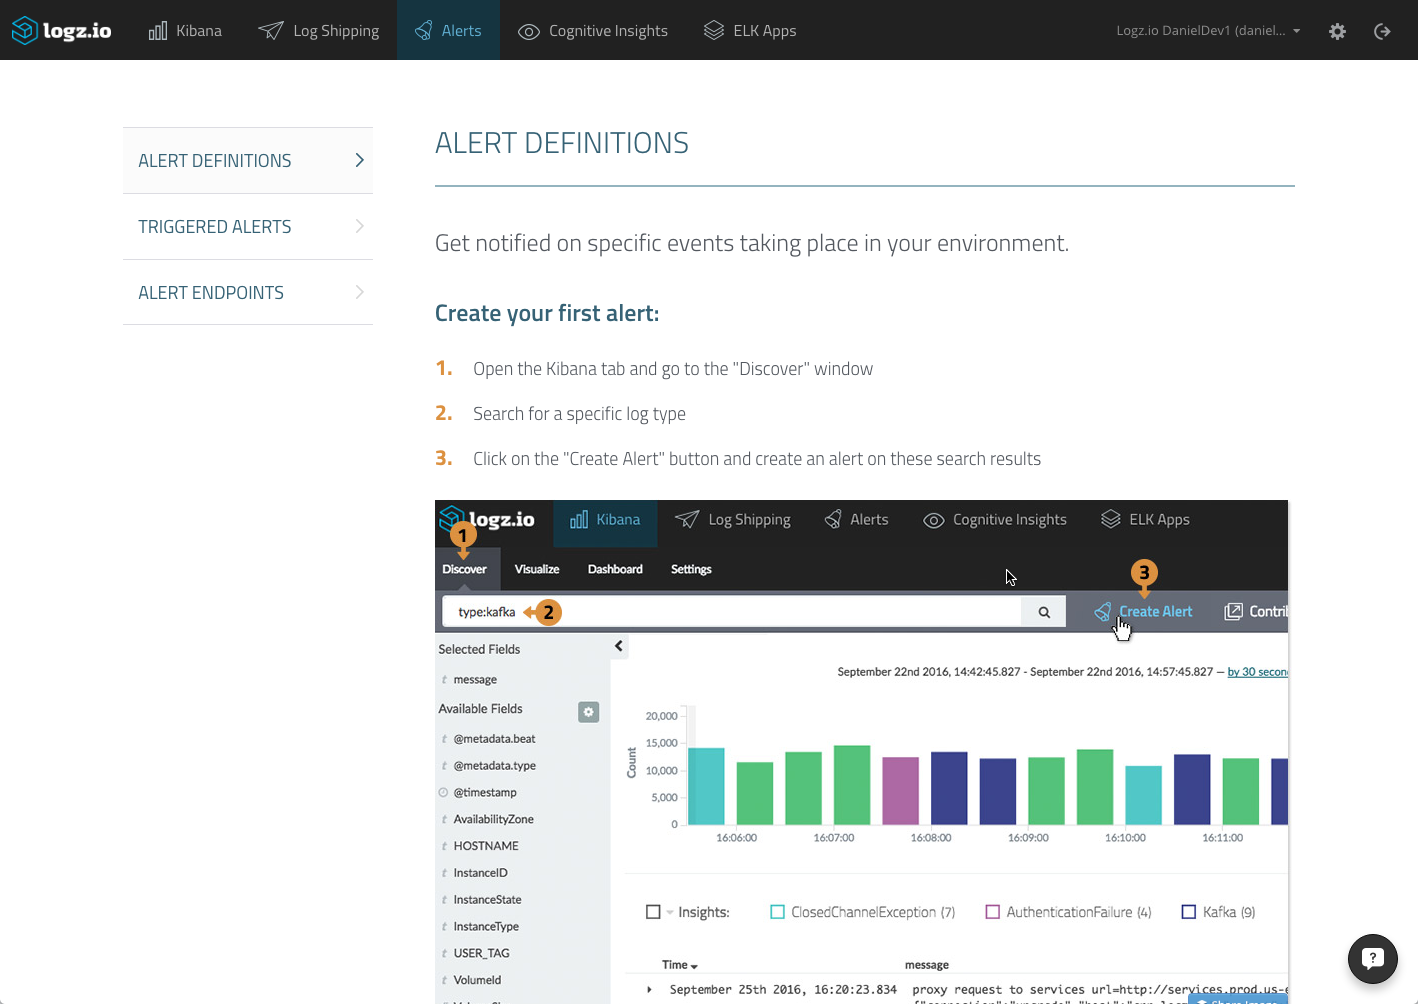
Task: Open Available Fields gear settings
Action: [x=588, y=712]
